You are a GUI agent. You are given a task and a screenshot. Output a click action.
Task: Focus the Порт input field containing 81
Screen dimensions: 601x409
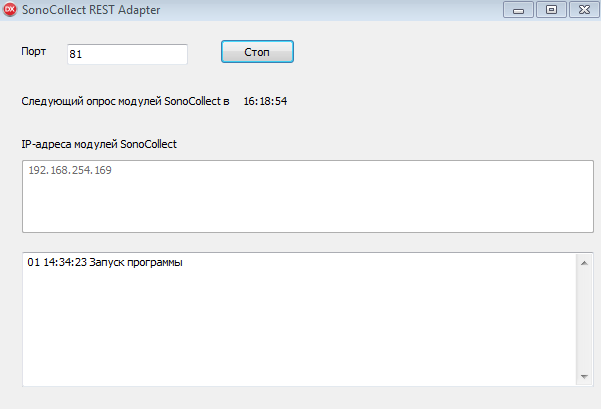pos(127,54)
